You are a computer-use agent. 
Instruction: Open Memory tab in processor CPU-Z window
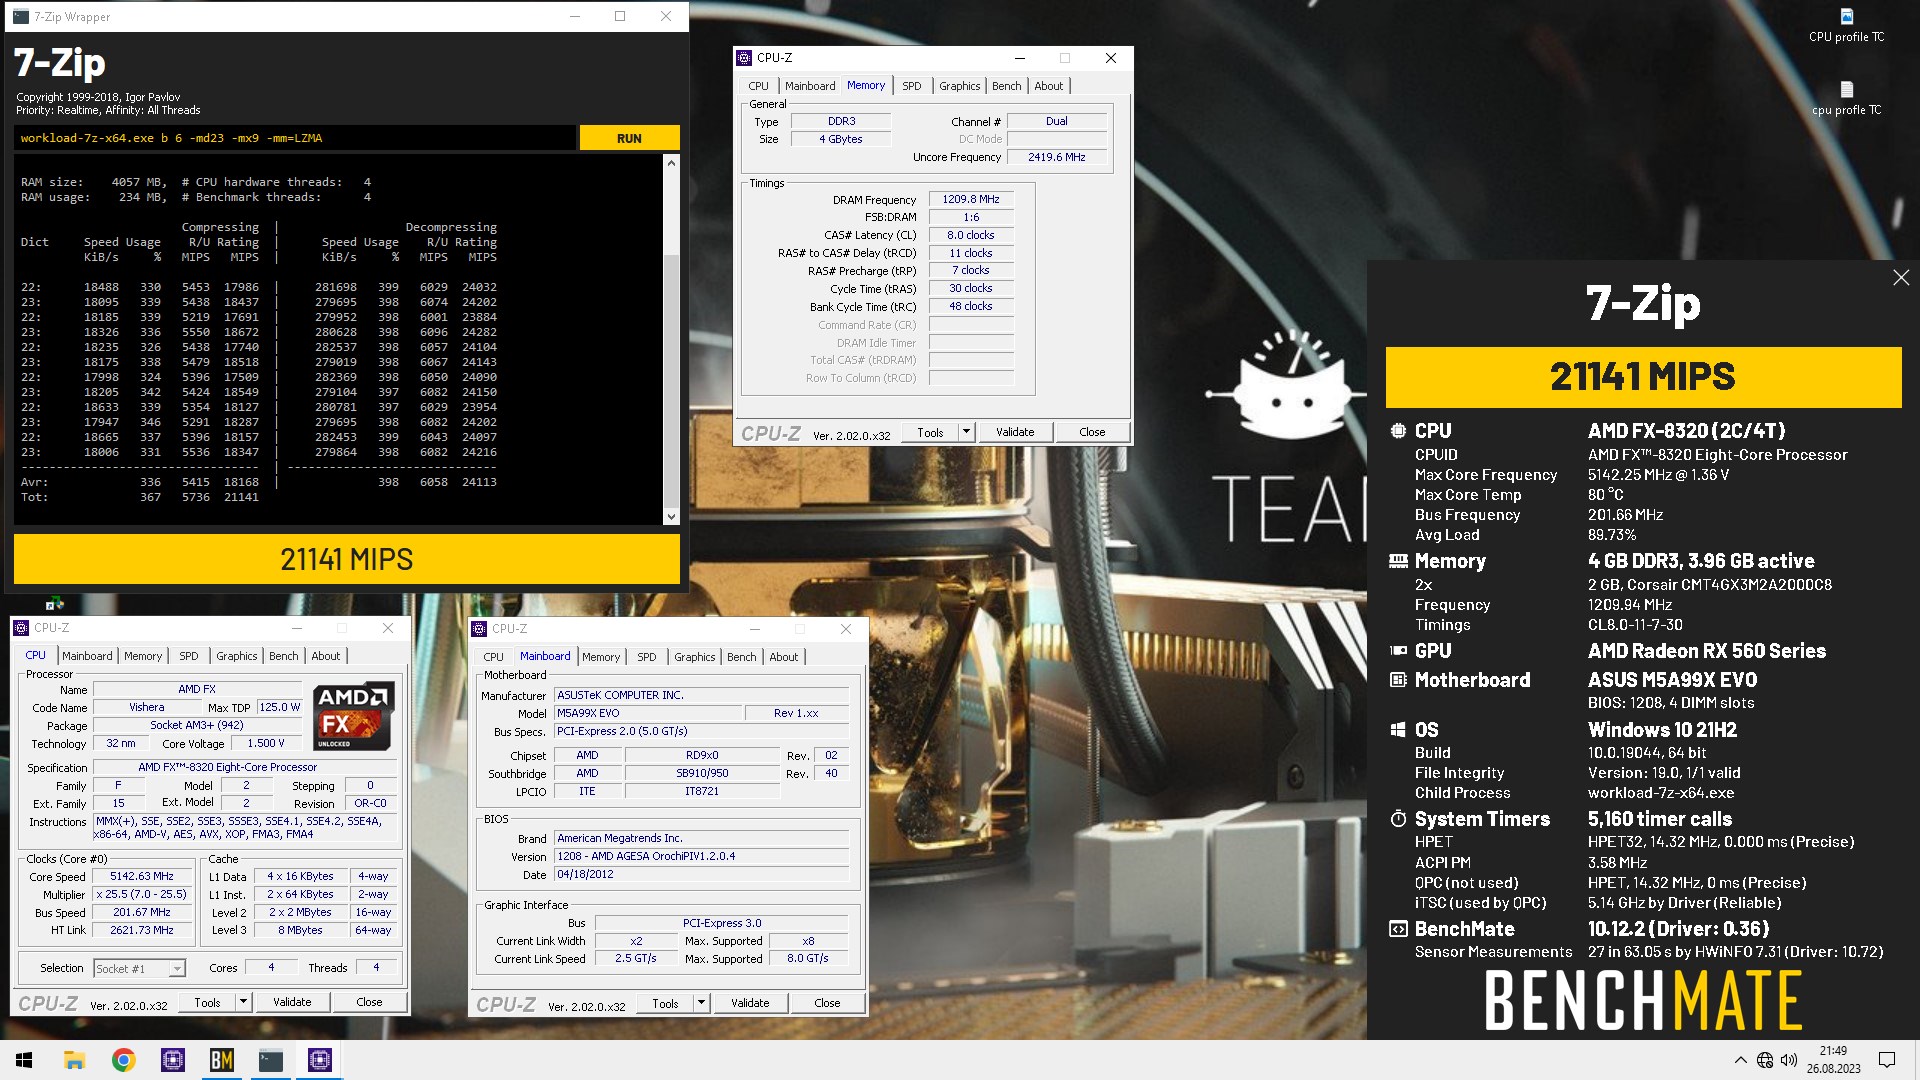(x=143, y=656)
